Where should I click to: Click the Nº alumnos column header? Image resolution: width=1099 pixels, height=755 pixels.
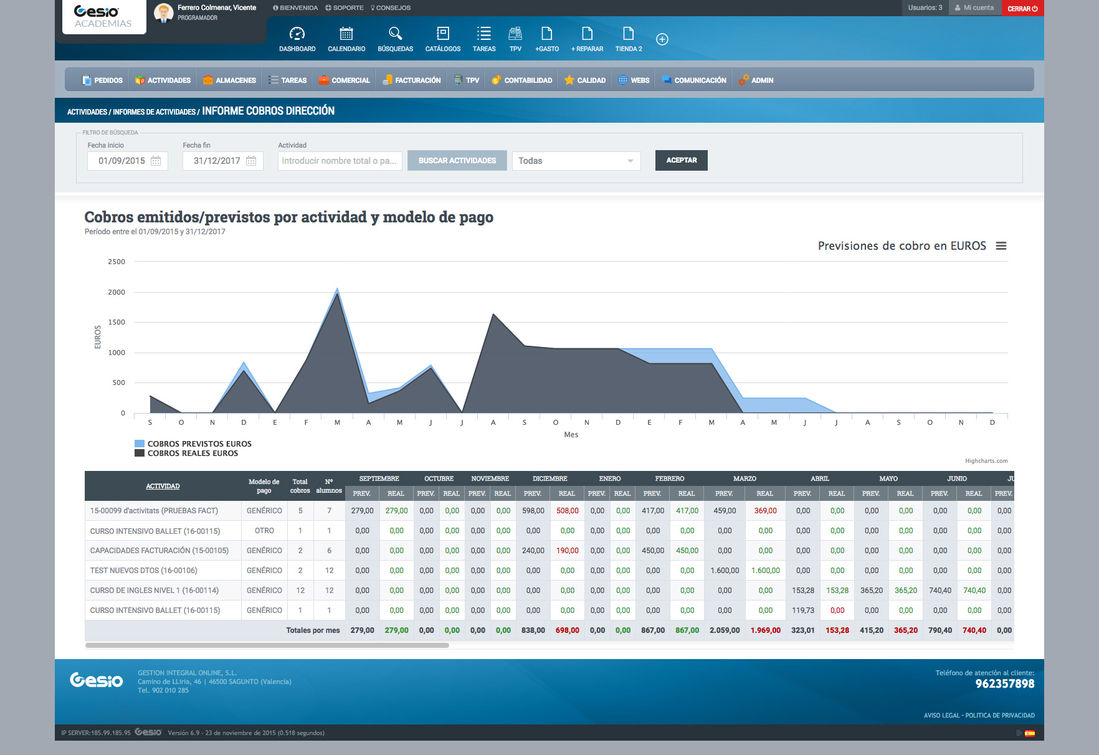click(x=329, y=487)
